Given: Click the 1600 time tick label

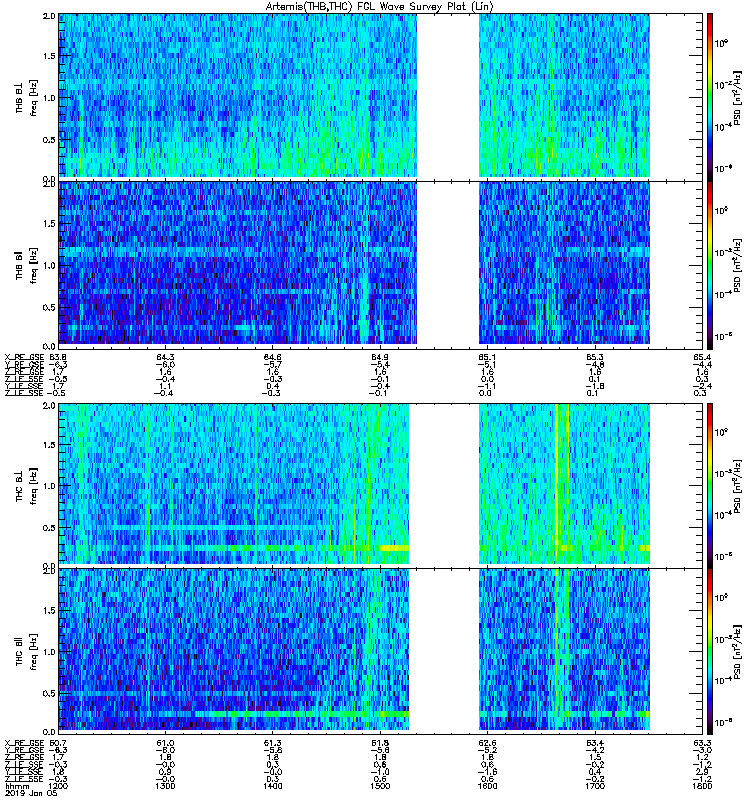Looking at the screenshot, I should tap(487, 786).
